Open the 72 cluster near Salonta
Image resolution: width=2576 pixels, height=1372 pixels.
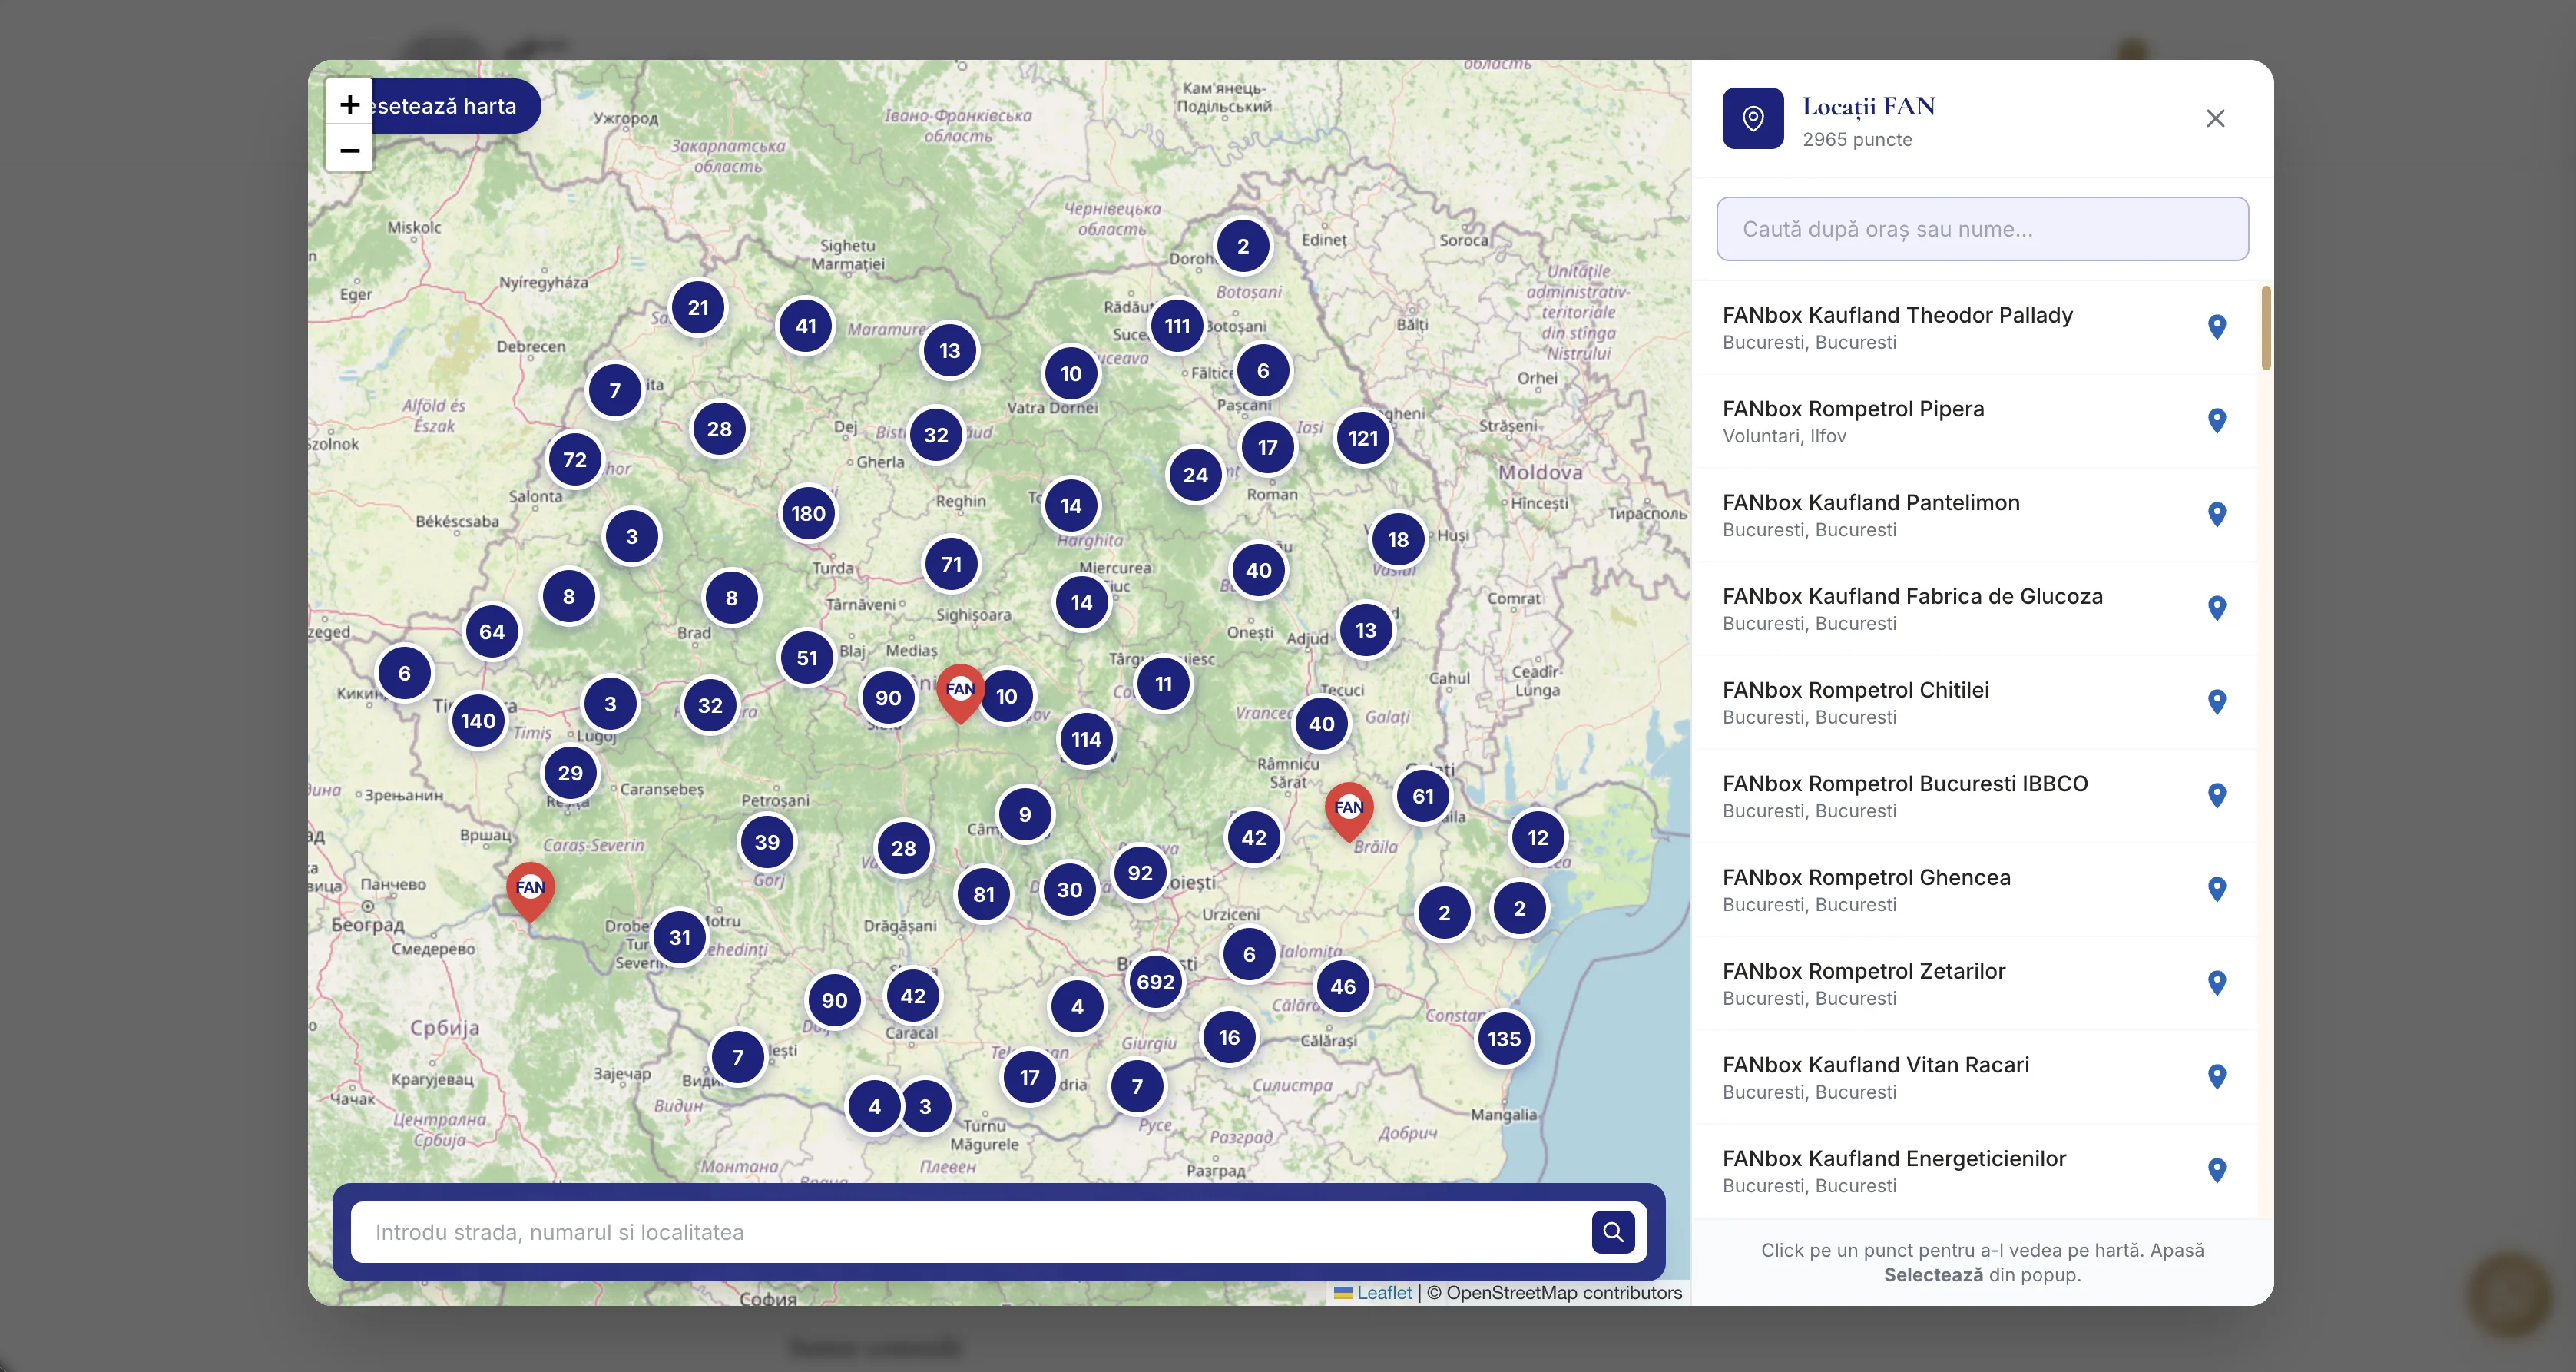pos(575,460)
